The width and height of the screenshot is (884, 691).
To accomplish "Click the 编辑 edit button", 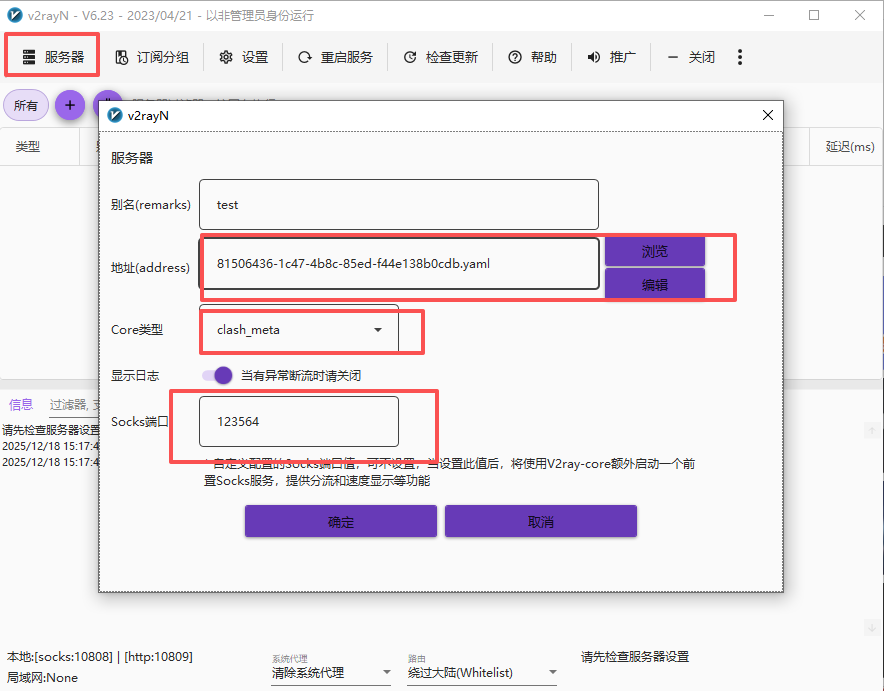I will [x=655, y=284].
